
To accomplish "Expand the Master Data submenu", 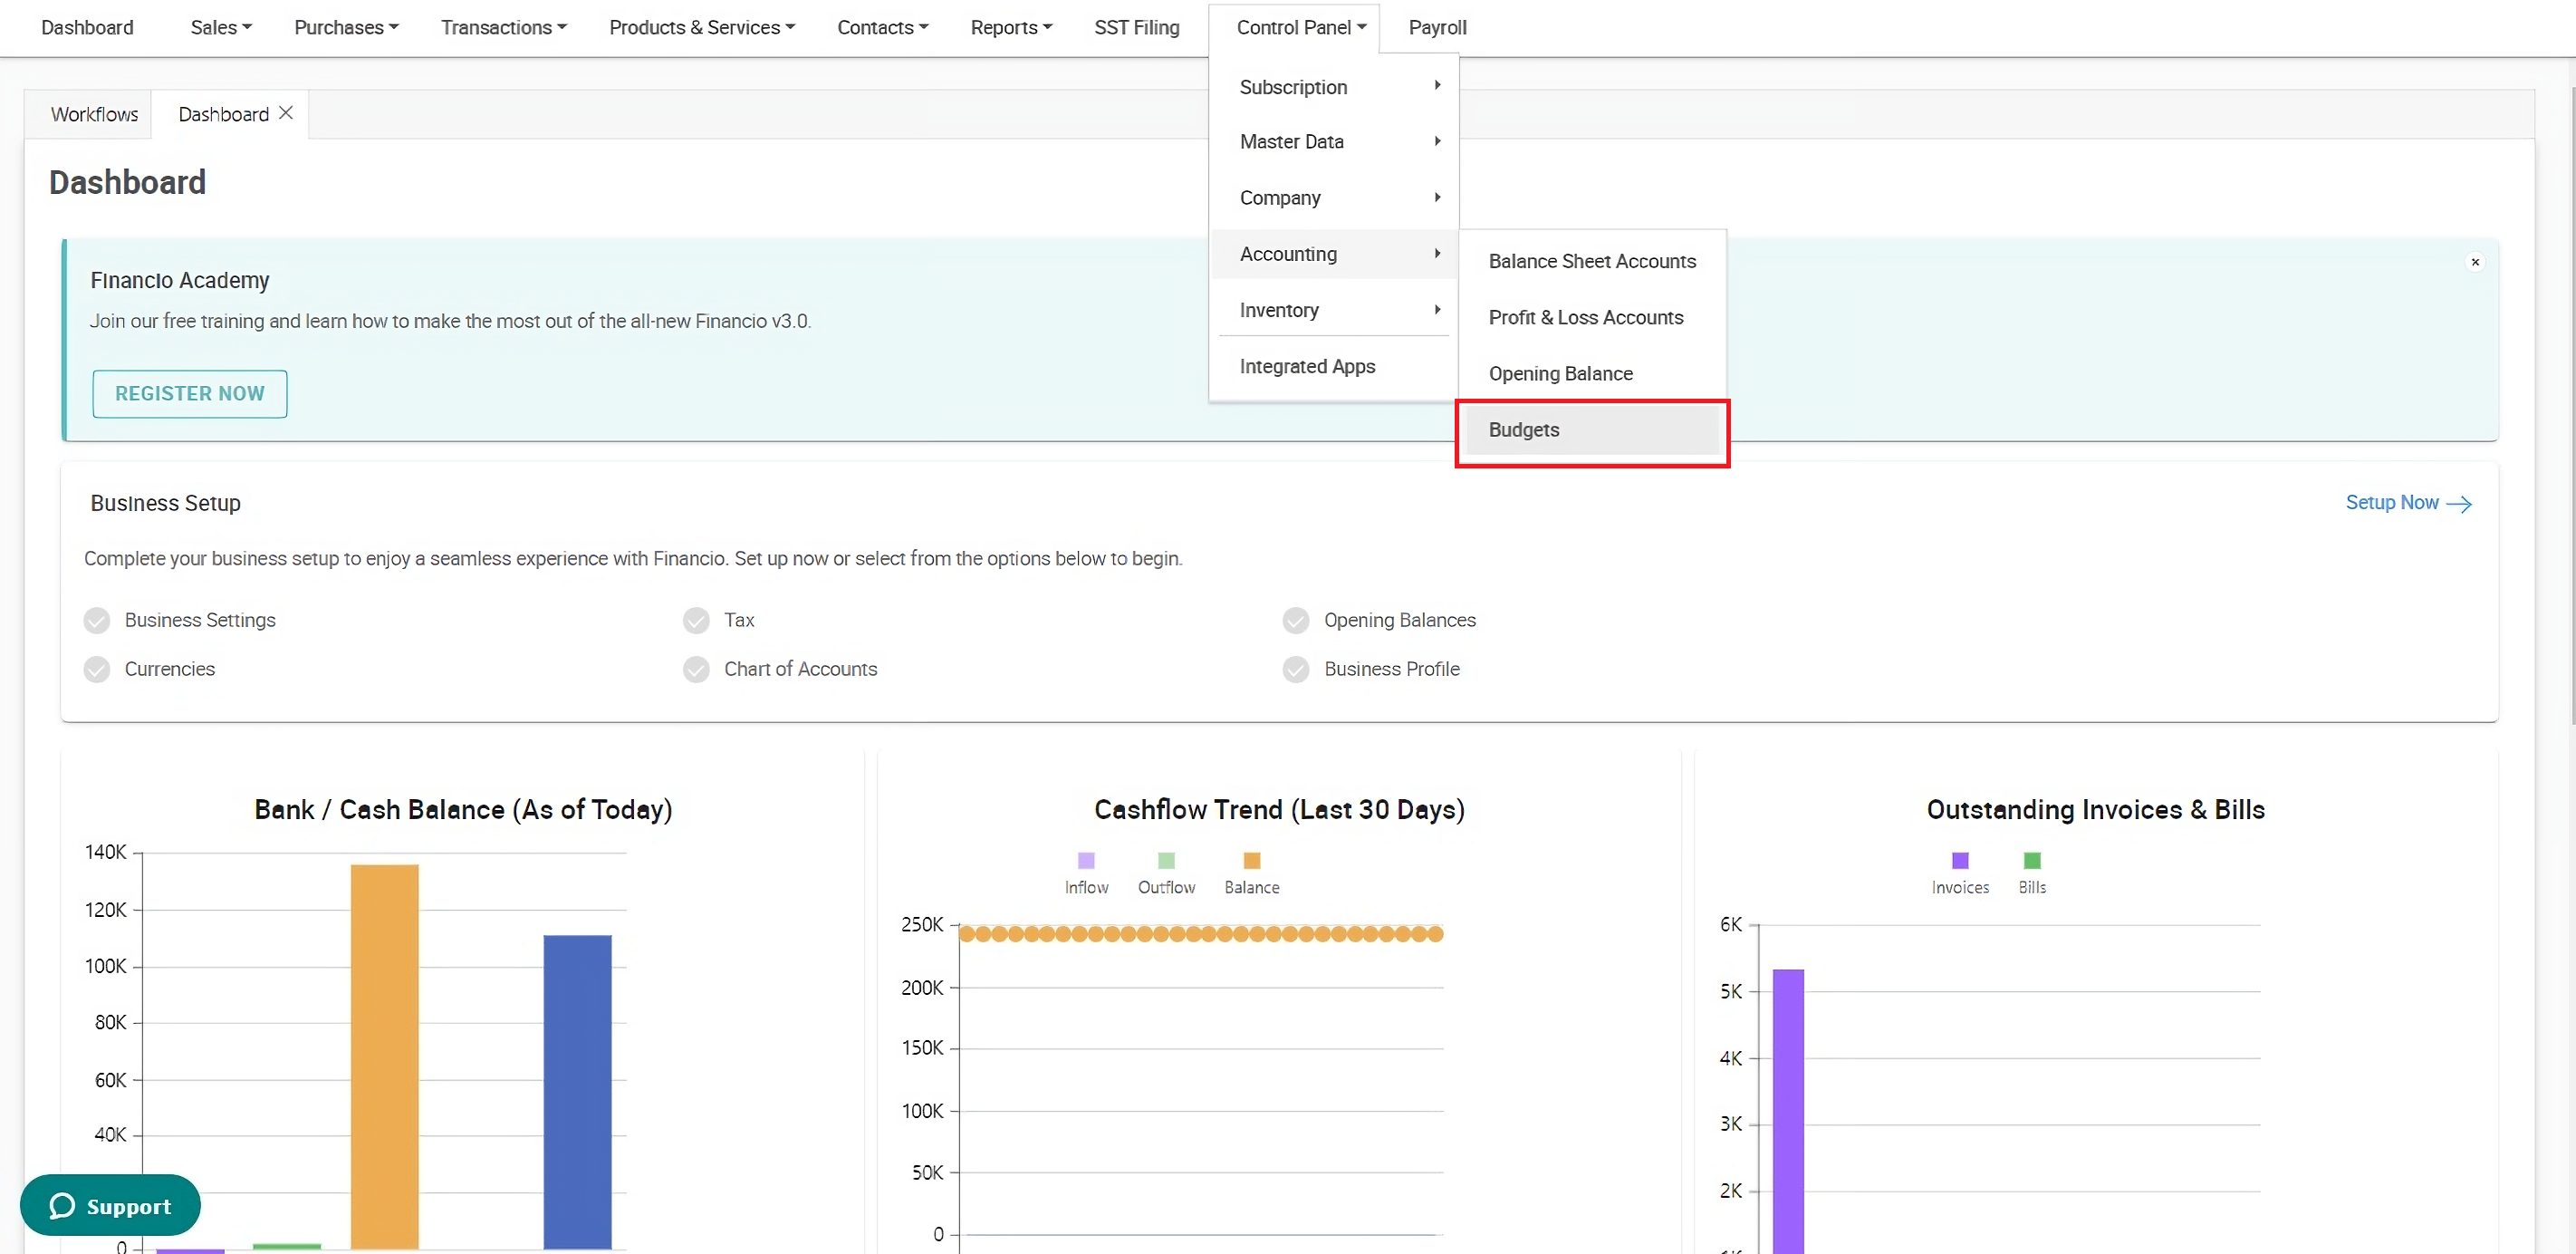I will [1333, 141].
